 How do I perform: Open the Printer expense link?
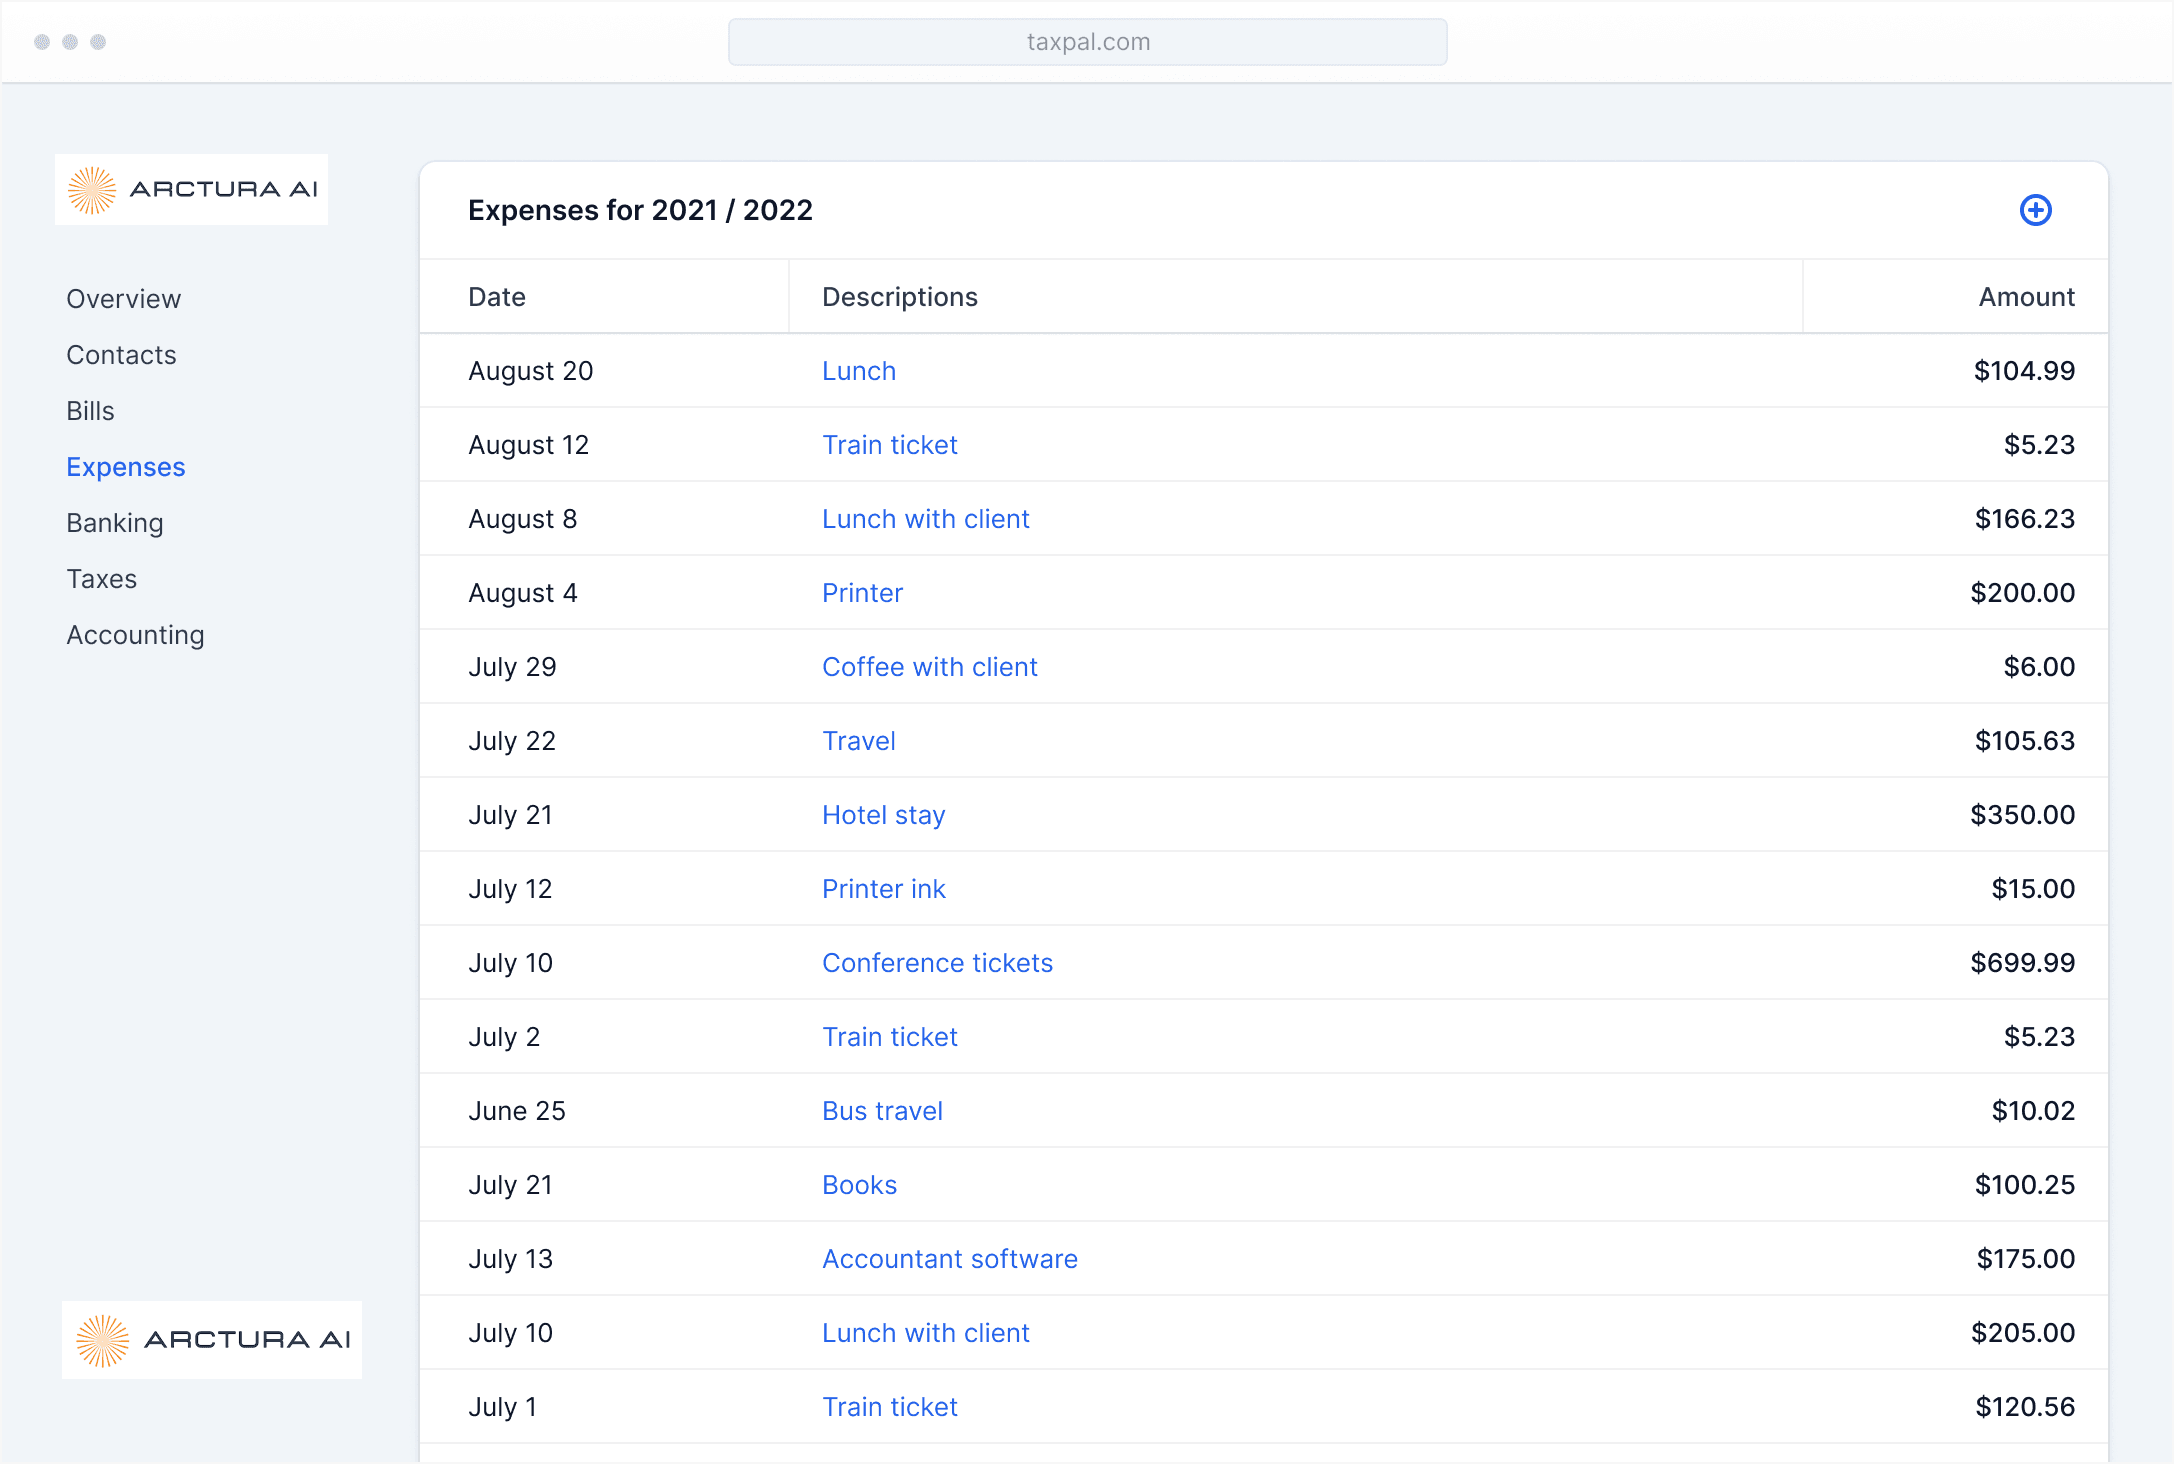pos(862,593)
